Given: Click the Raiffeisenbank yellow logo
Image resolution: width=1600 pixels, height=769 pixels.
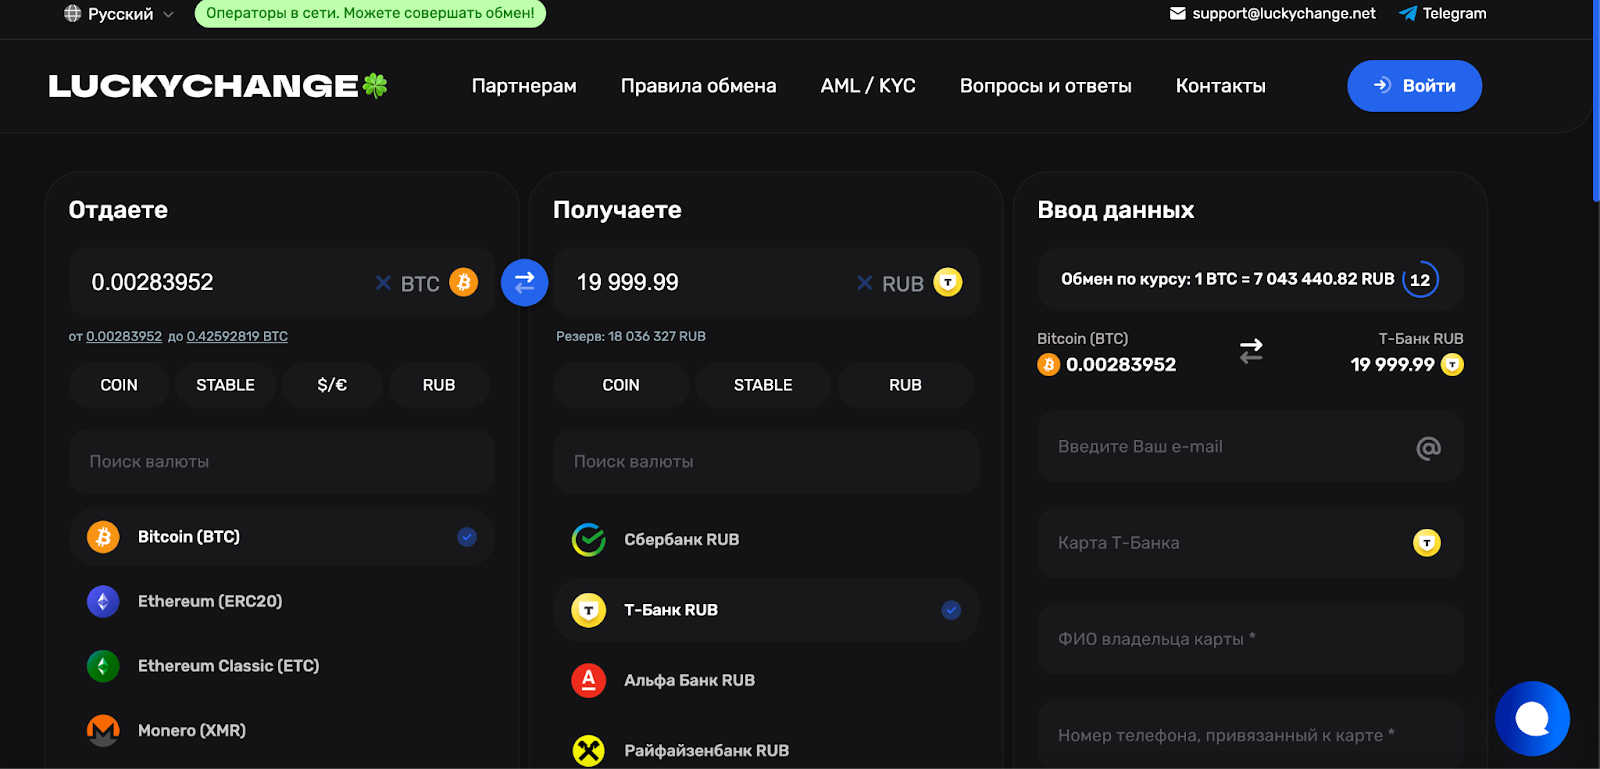Looking at the screenshot, I should pos(589,751).
